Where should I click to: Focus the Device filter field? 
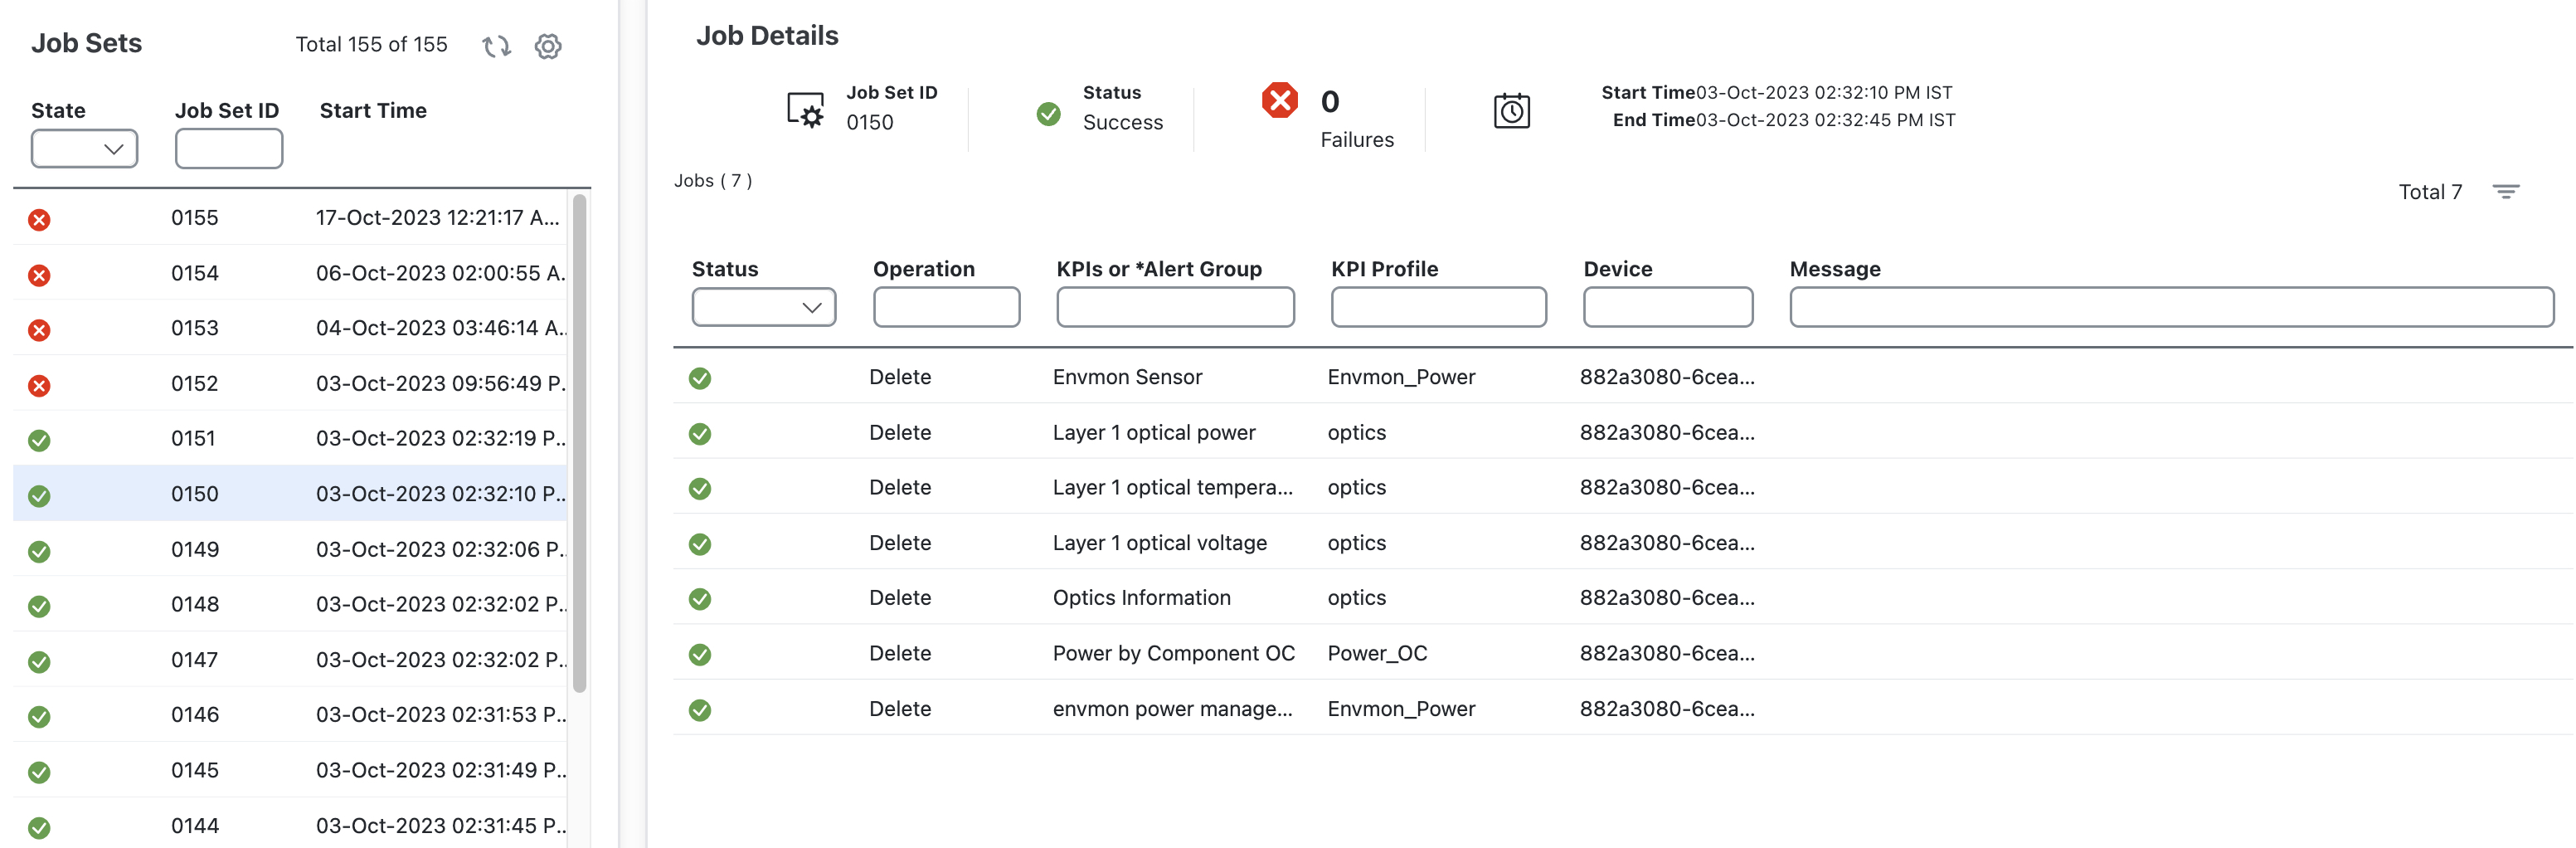coord(1668,307)
